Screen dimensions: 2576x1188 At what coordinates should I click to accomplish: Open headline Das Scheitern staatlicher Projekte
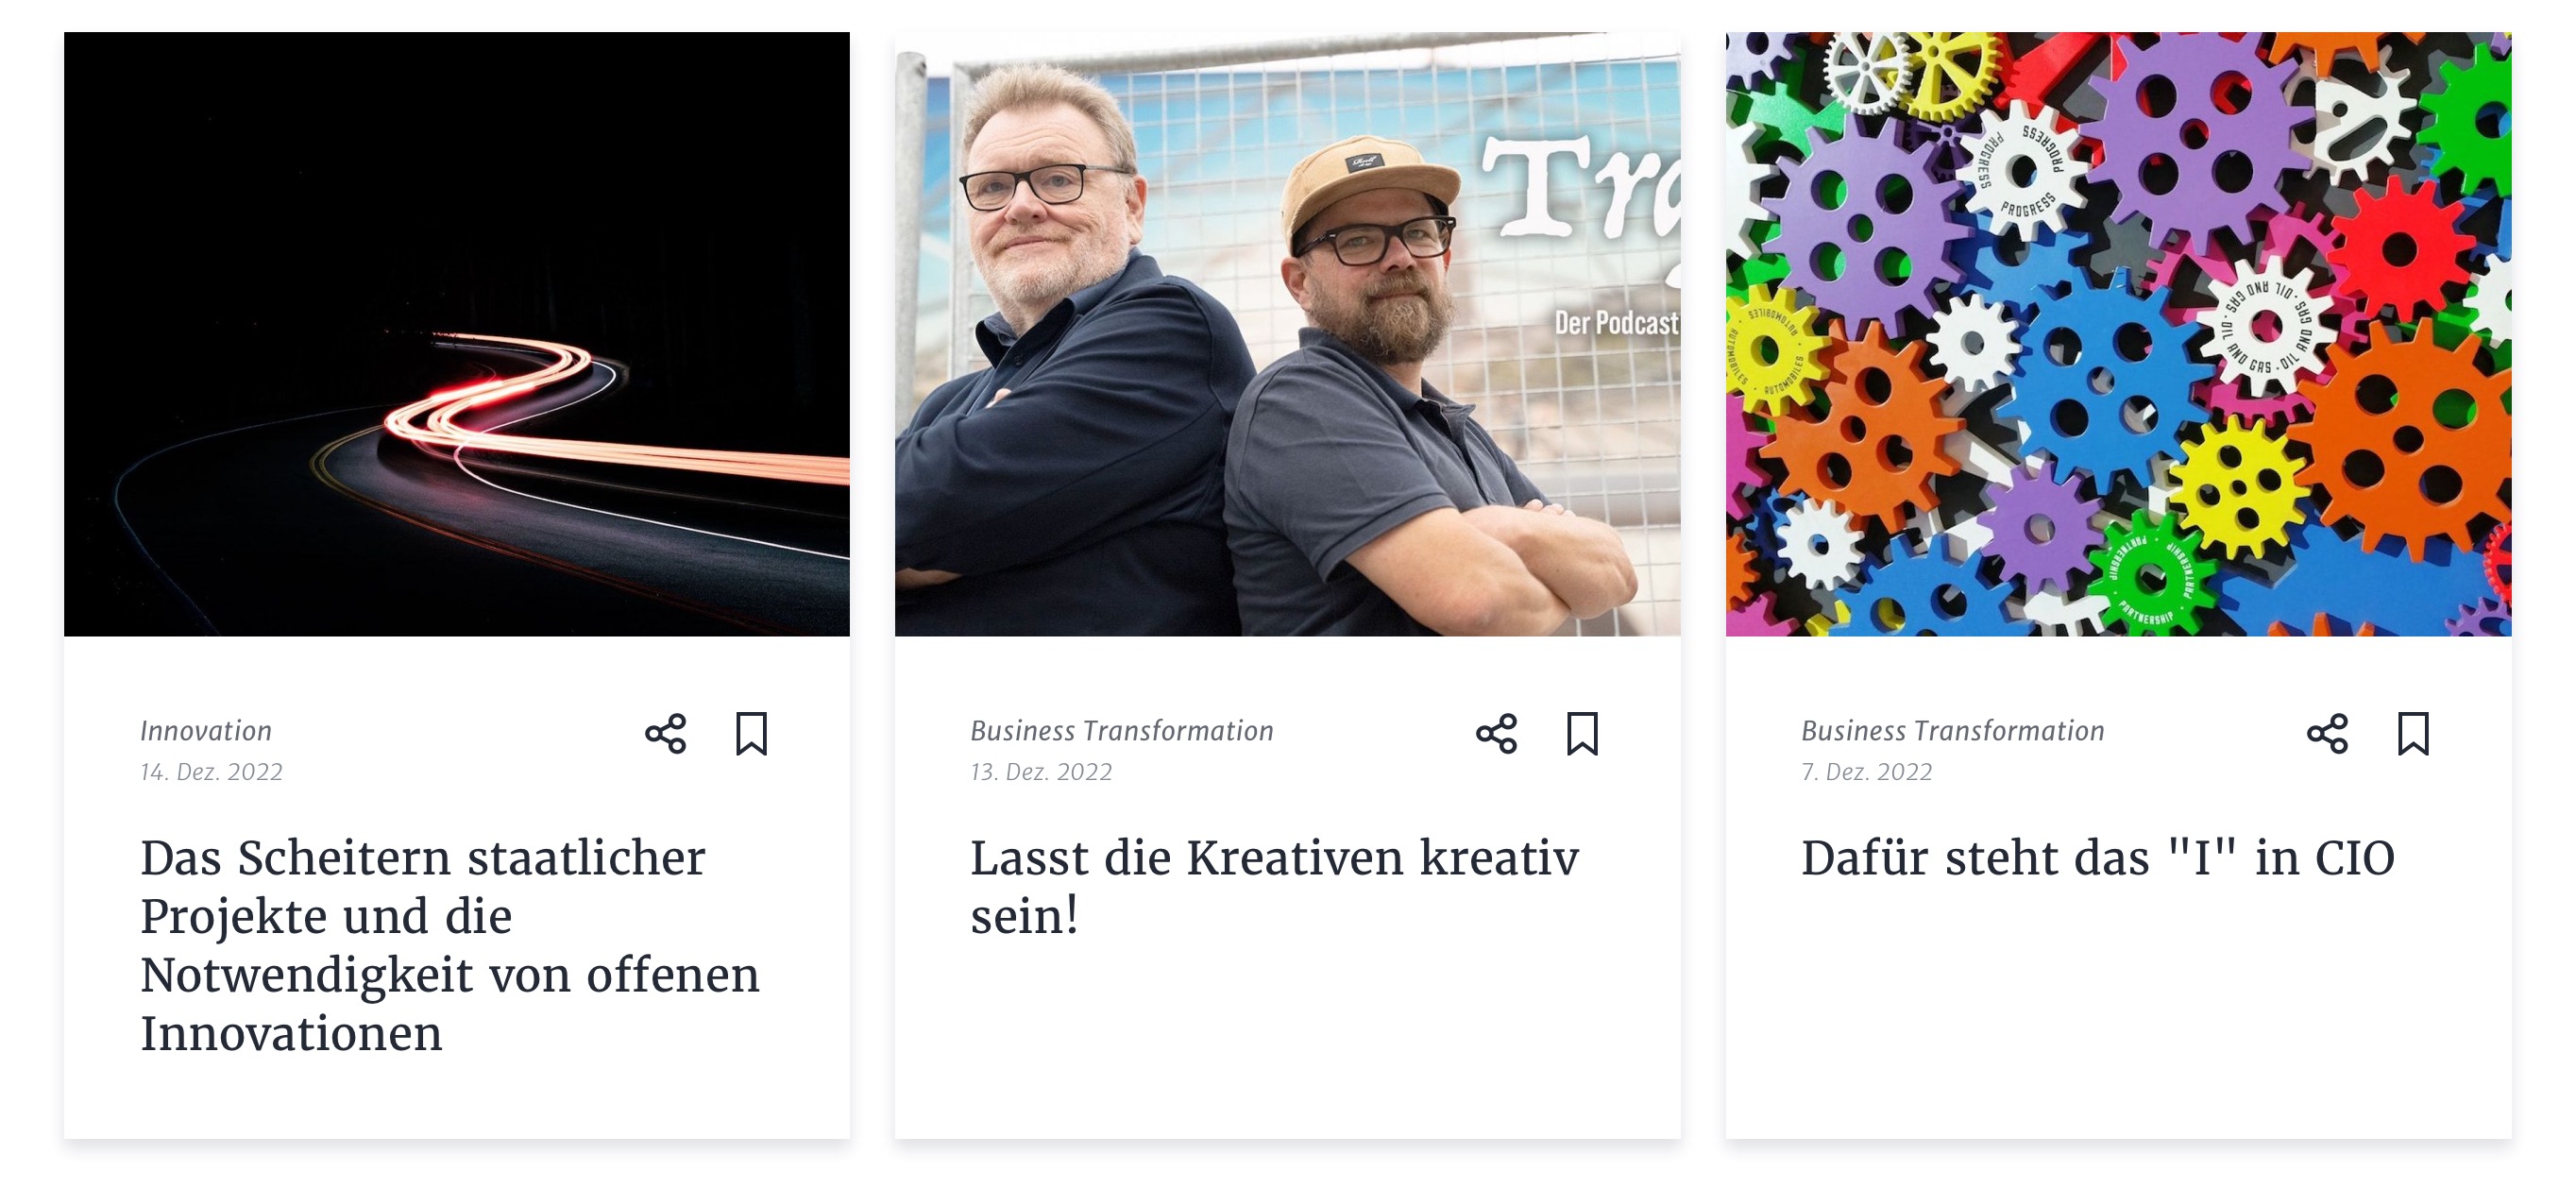(450, 945)
